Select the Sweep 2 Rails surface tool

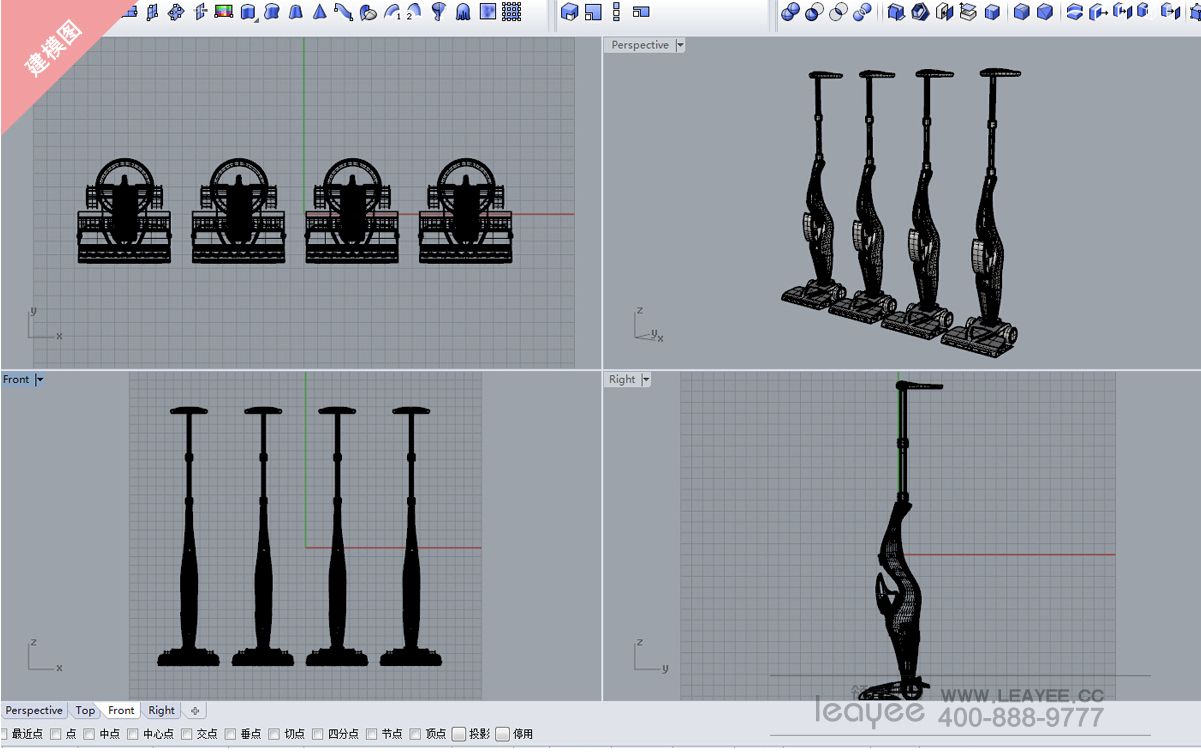click(414, 12)
